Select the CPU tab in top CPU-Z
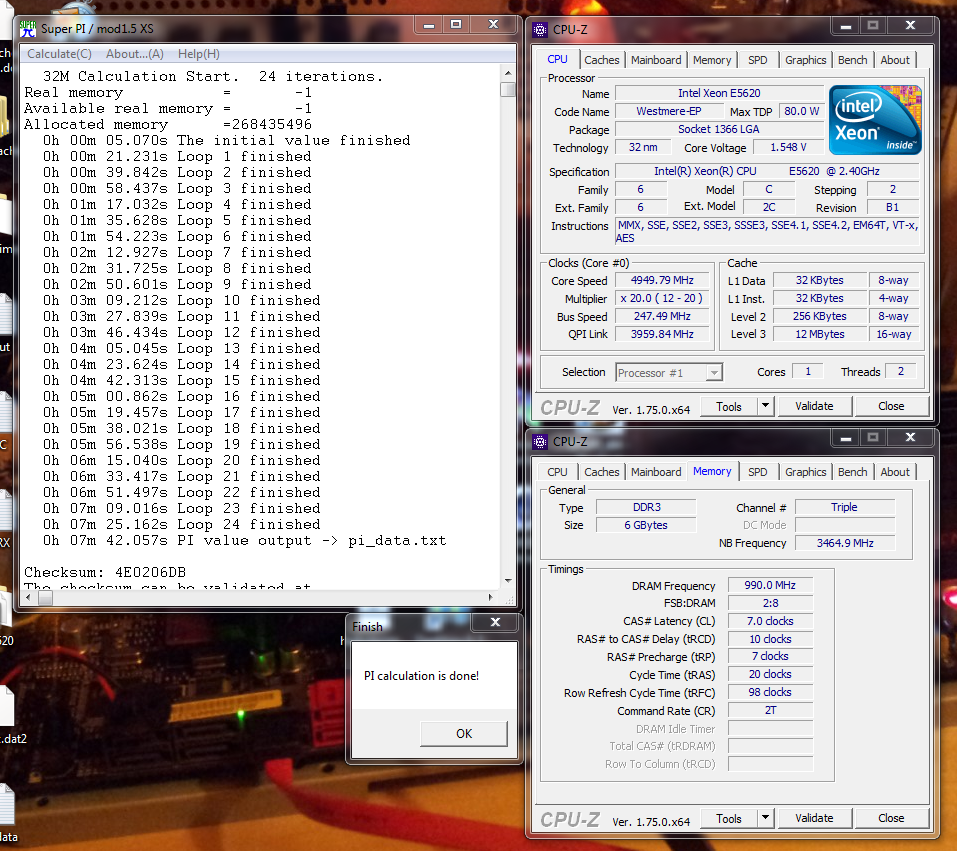Screen dimensions: 957x851 [557, 59]
